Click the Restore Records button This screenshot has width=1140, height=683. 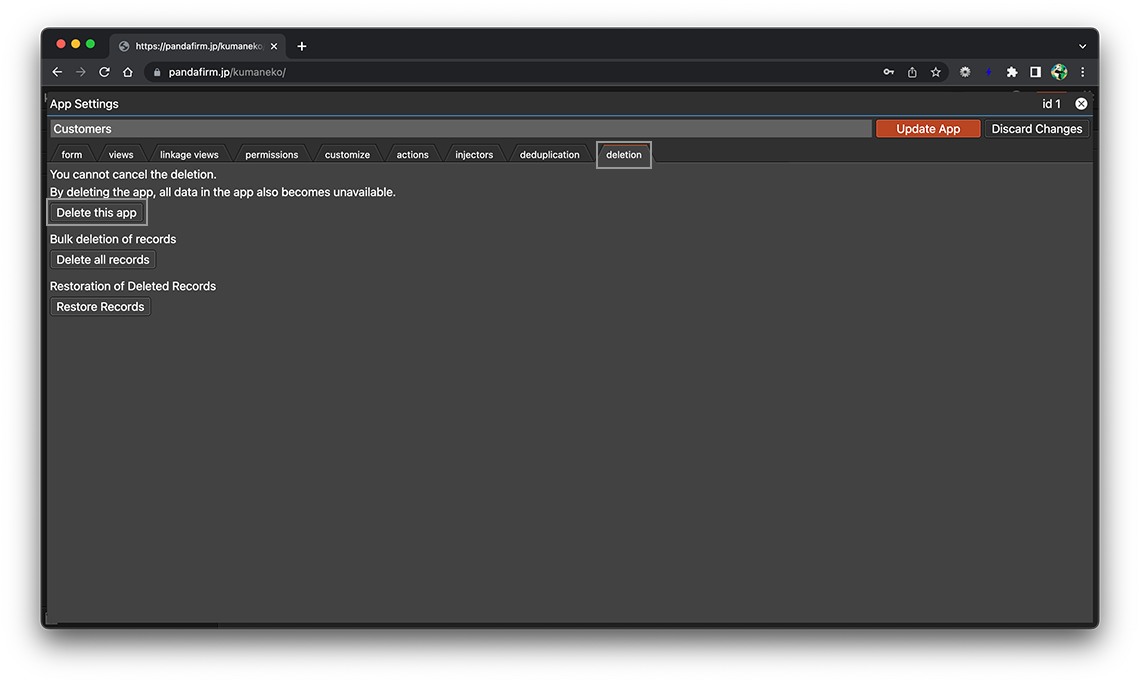coord(100,307)
